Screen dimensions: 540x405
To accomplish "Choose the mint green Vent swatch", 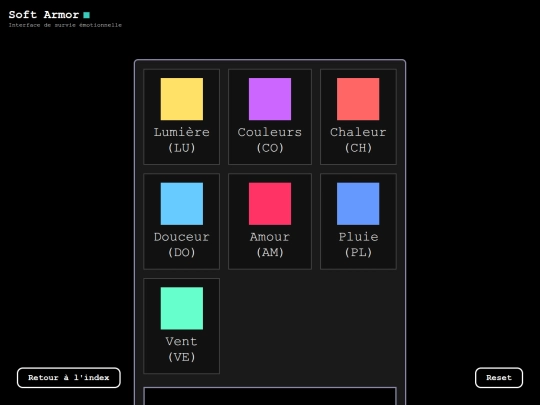I will coord(181,308).
